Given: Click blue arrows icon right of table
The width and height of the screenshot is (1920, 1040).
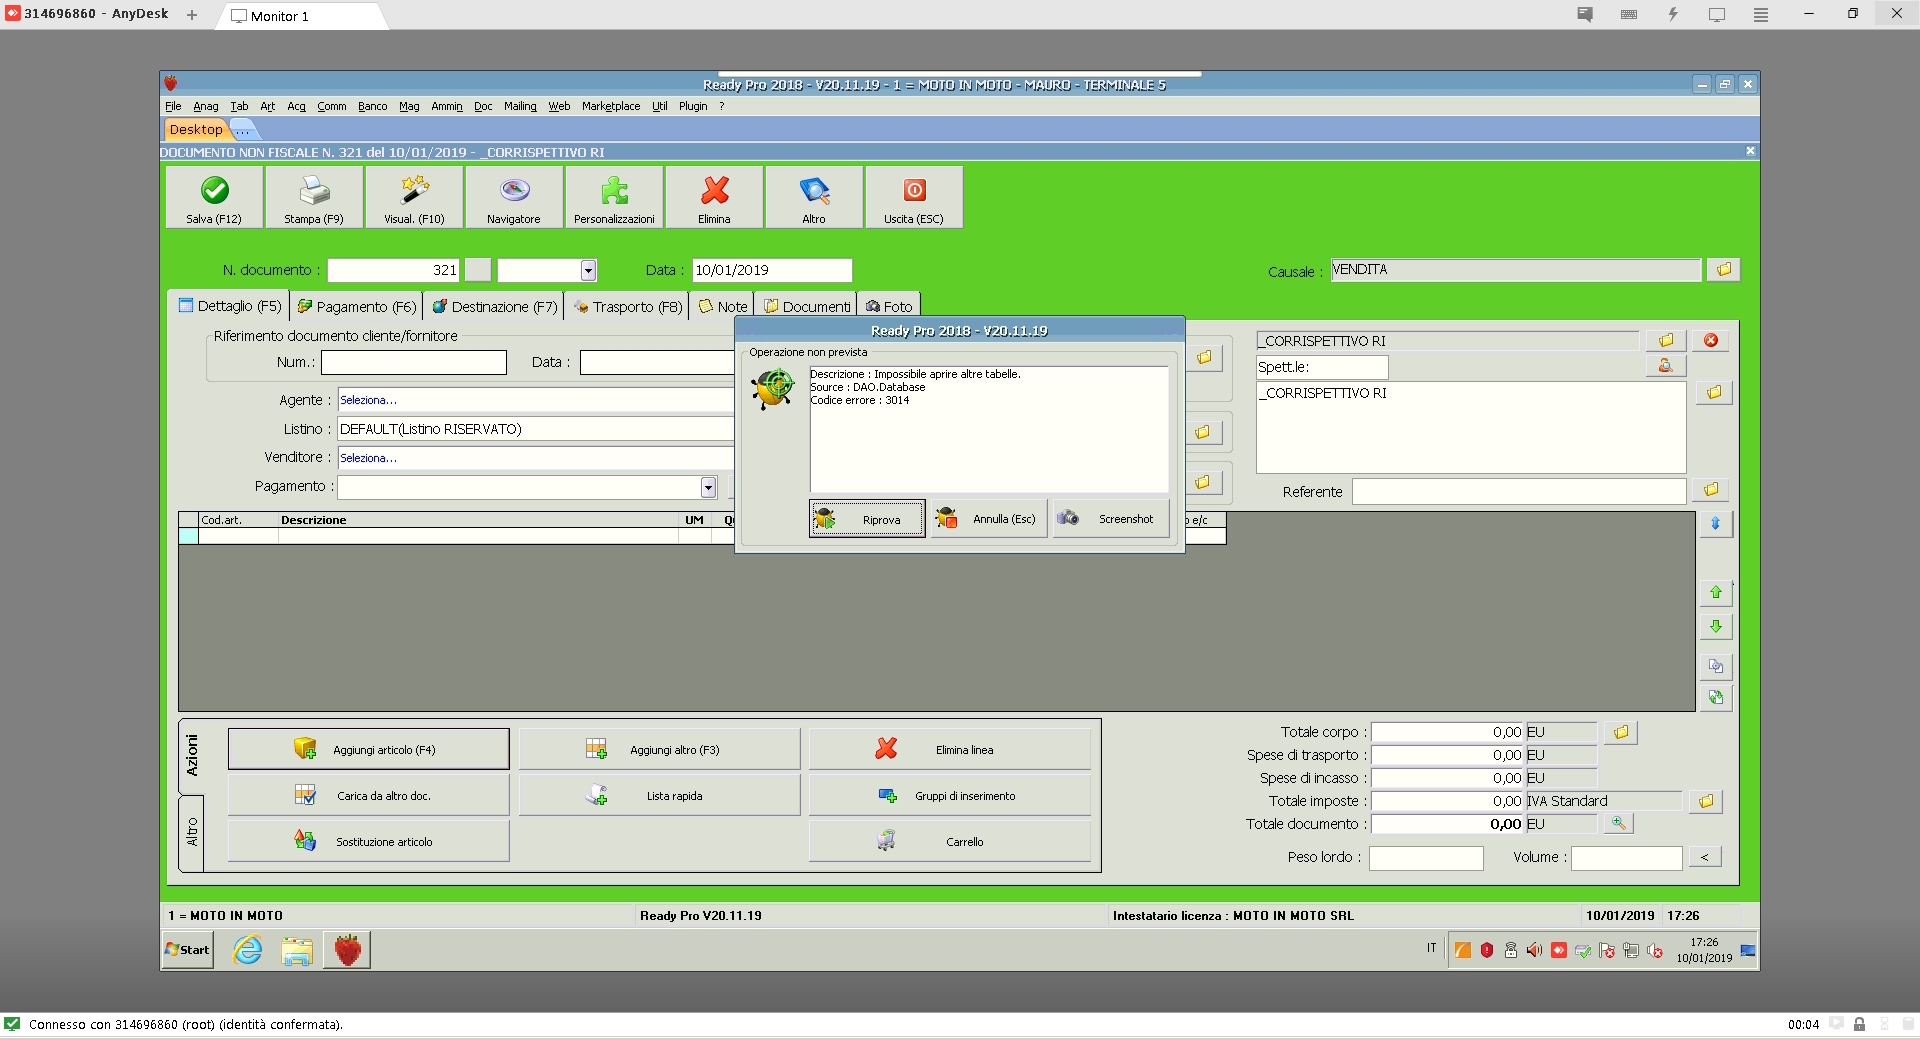Looking at the screenshot, I should click(x=1716, y=524).
